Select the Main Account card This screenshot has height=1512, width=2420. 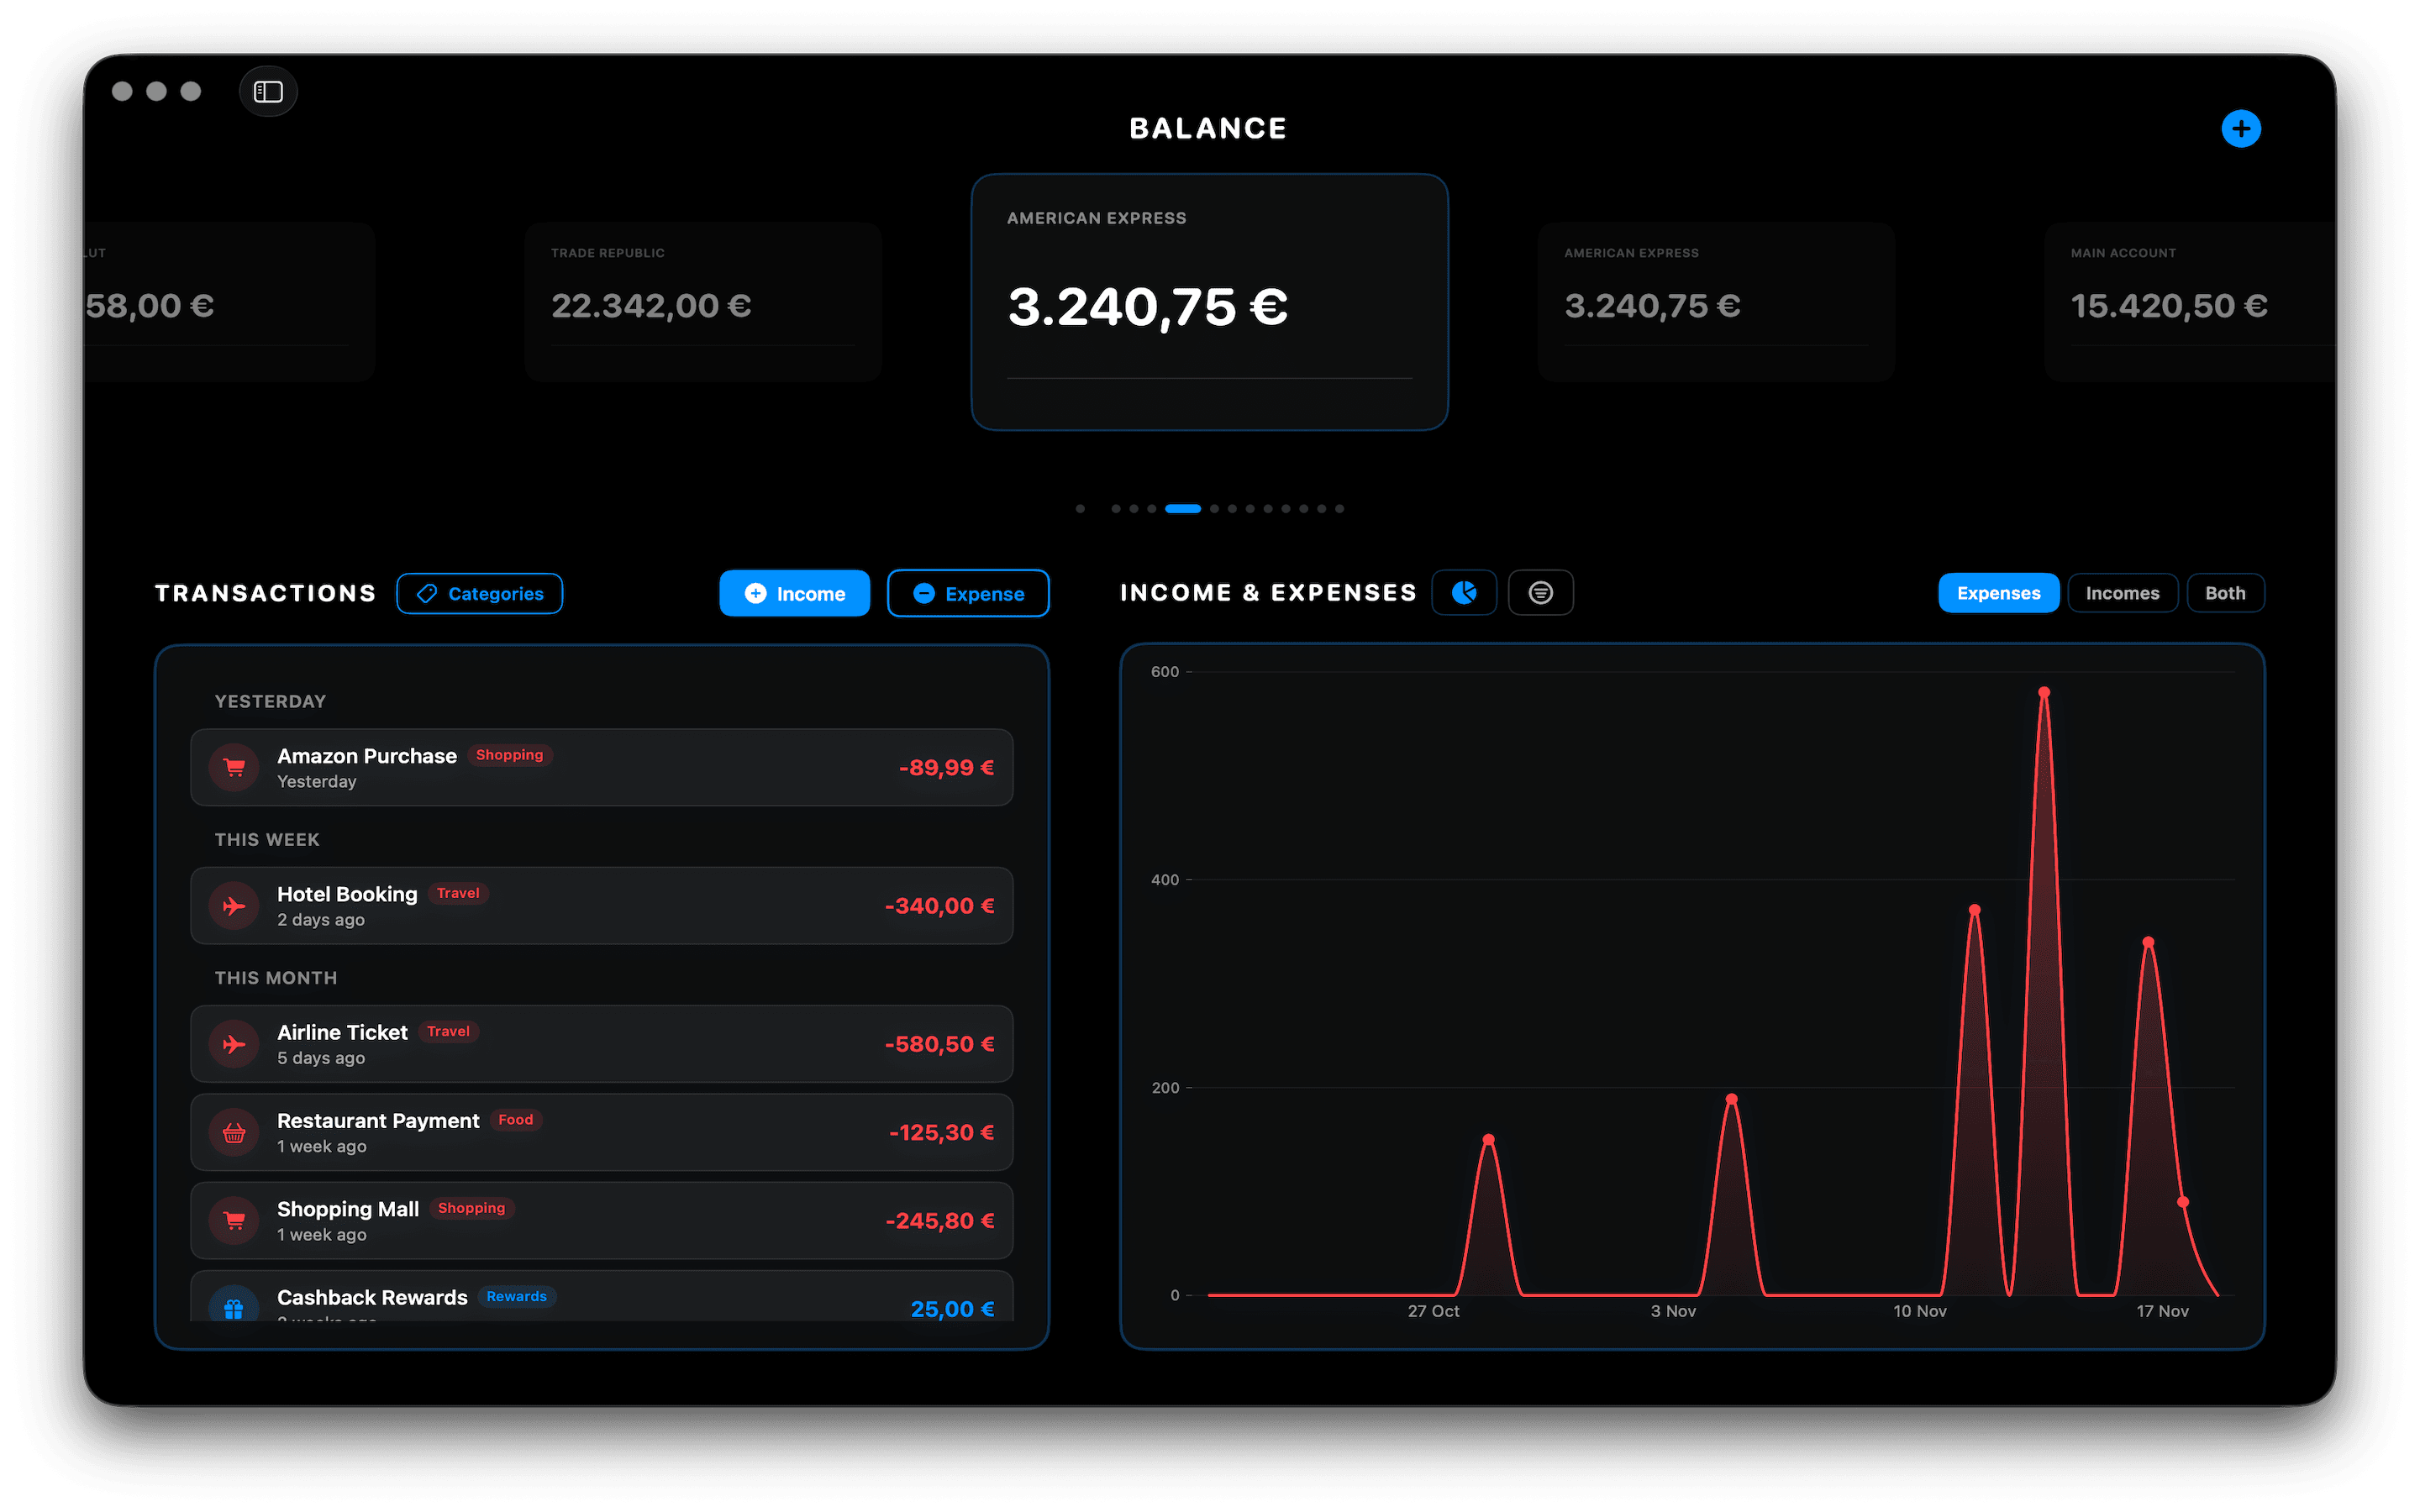coord(2190,301)
